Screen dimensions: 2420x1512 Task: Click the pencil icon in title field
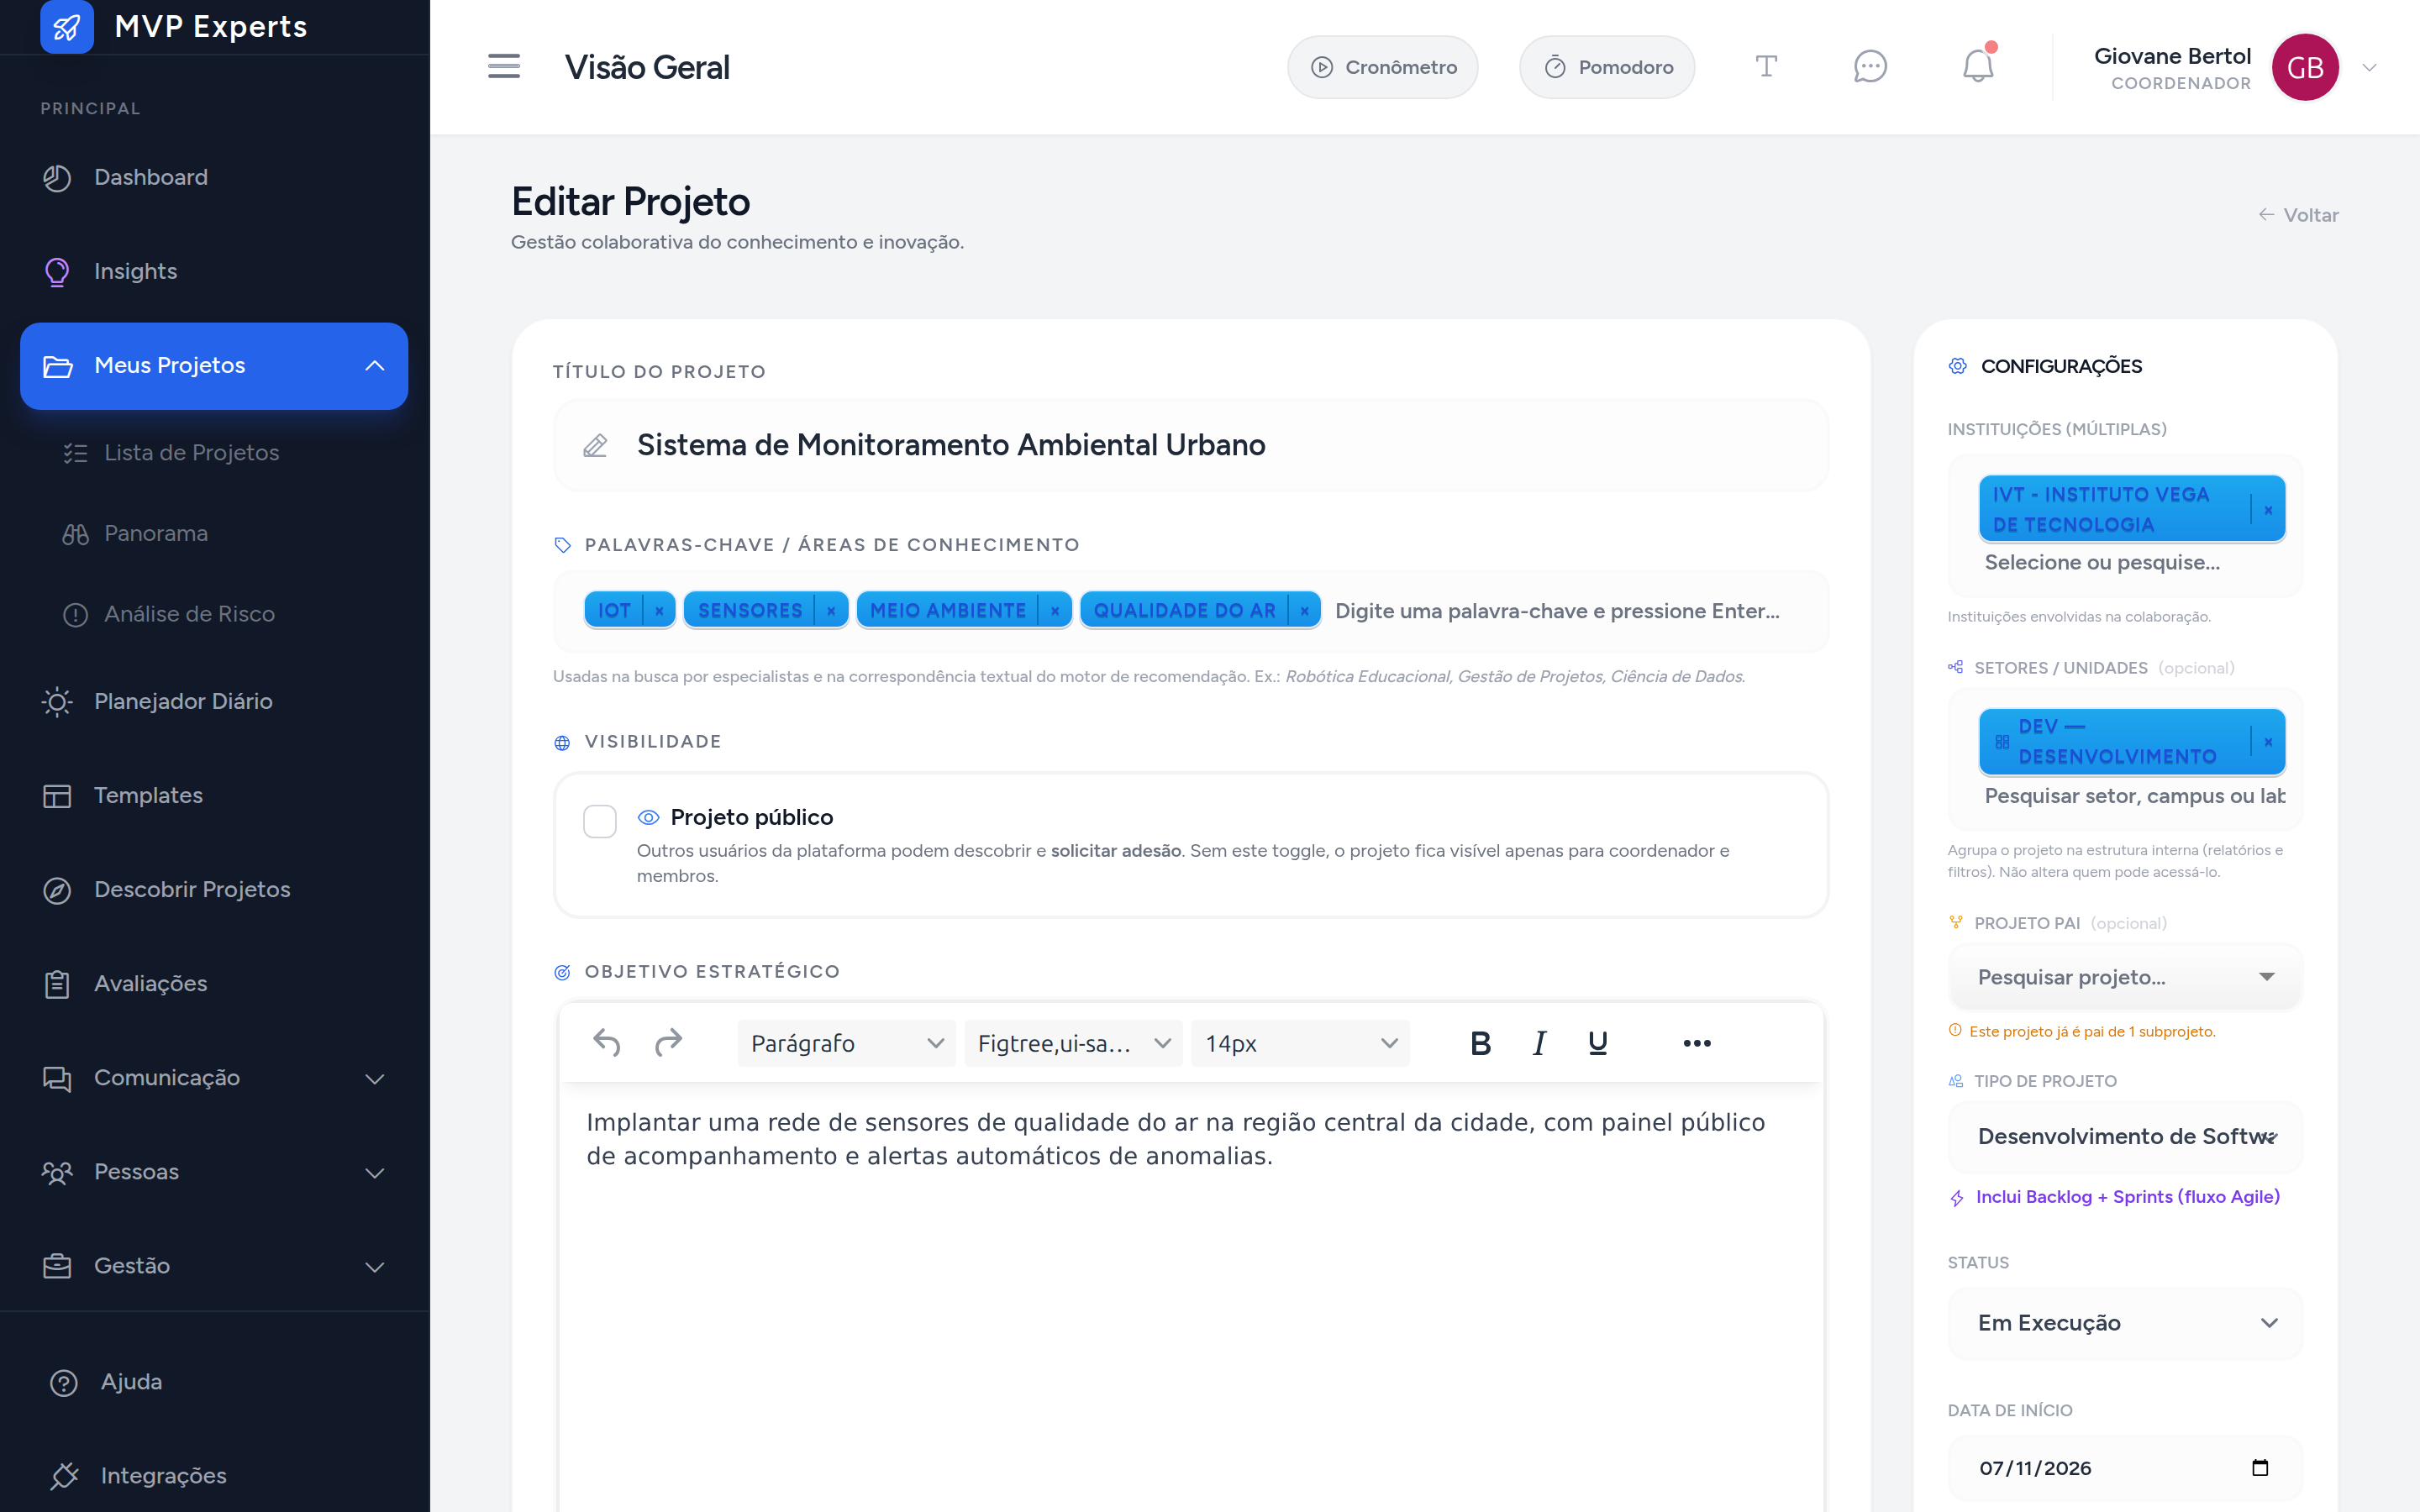pyautogui.click(x=595, y=445)
